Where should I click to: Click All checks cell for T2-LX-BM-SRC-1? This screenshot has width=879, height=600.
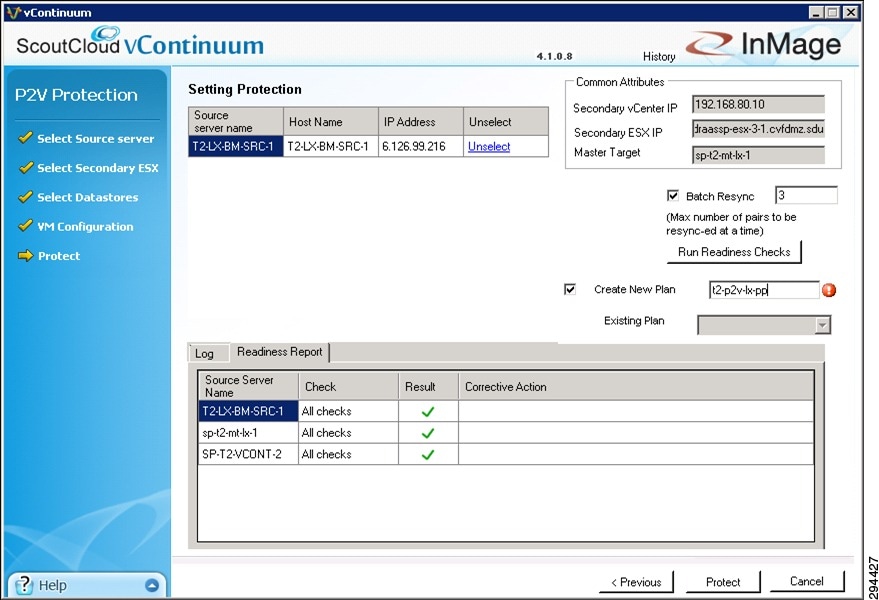pos(348,411)
